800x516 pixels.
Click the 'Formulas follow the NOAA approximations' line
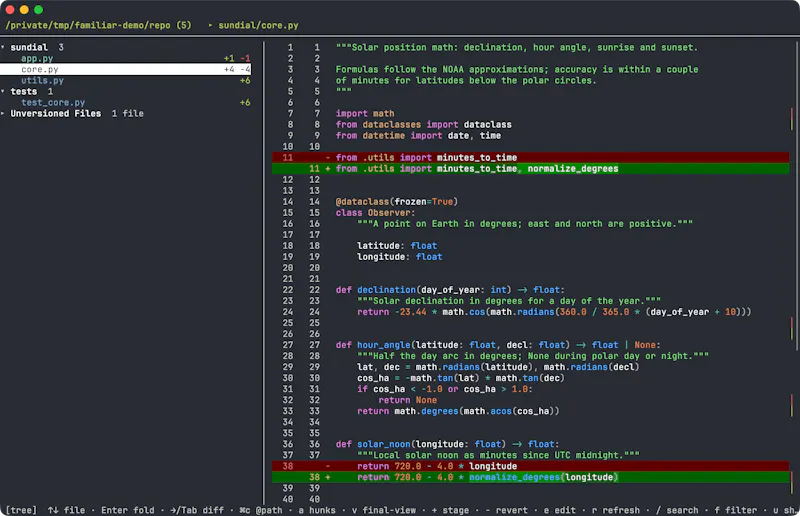tap(517, 69)
